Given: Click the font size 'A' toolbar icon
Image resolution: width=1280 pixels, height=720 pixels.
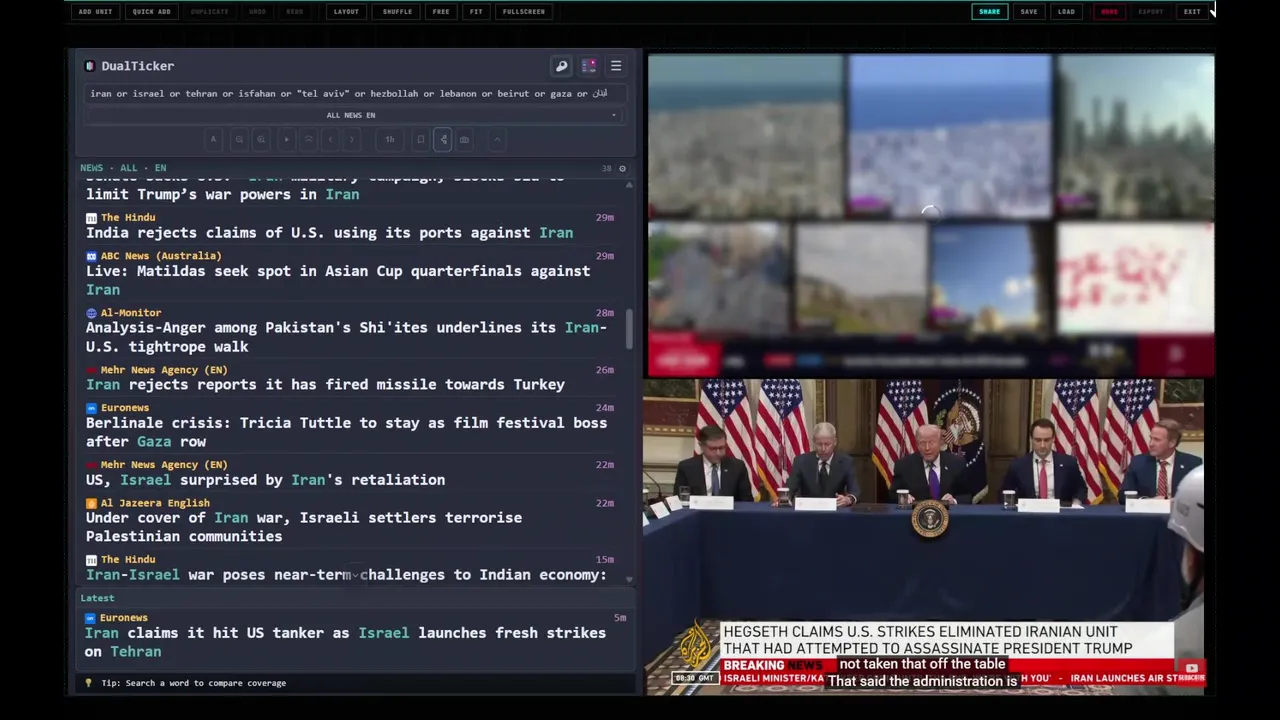Looking at the screenshot, I should pyautogui.click(x=213, y=139).
